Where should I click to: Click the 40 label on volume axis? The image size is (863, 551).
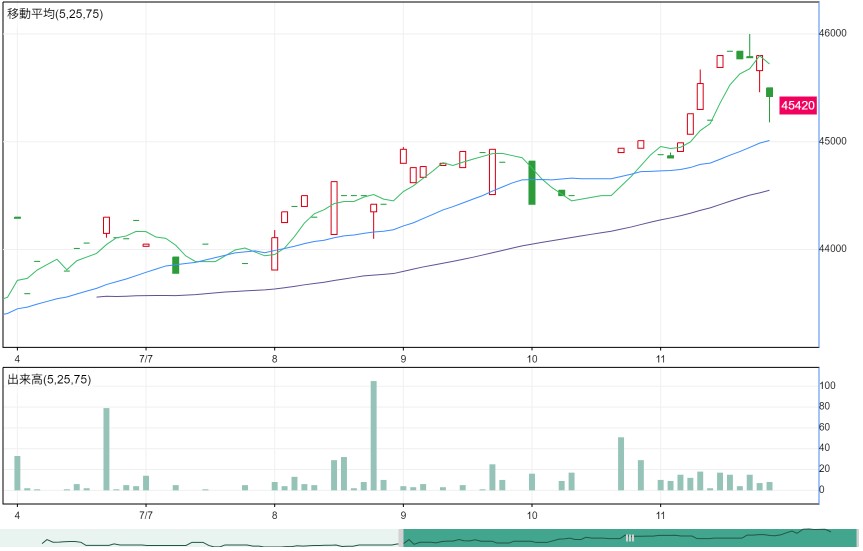coord(824,448)
